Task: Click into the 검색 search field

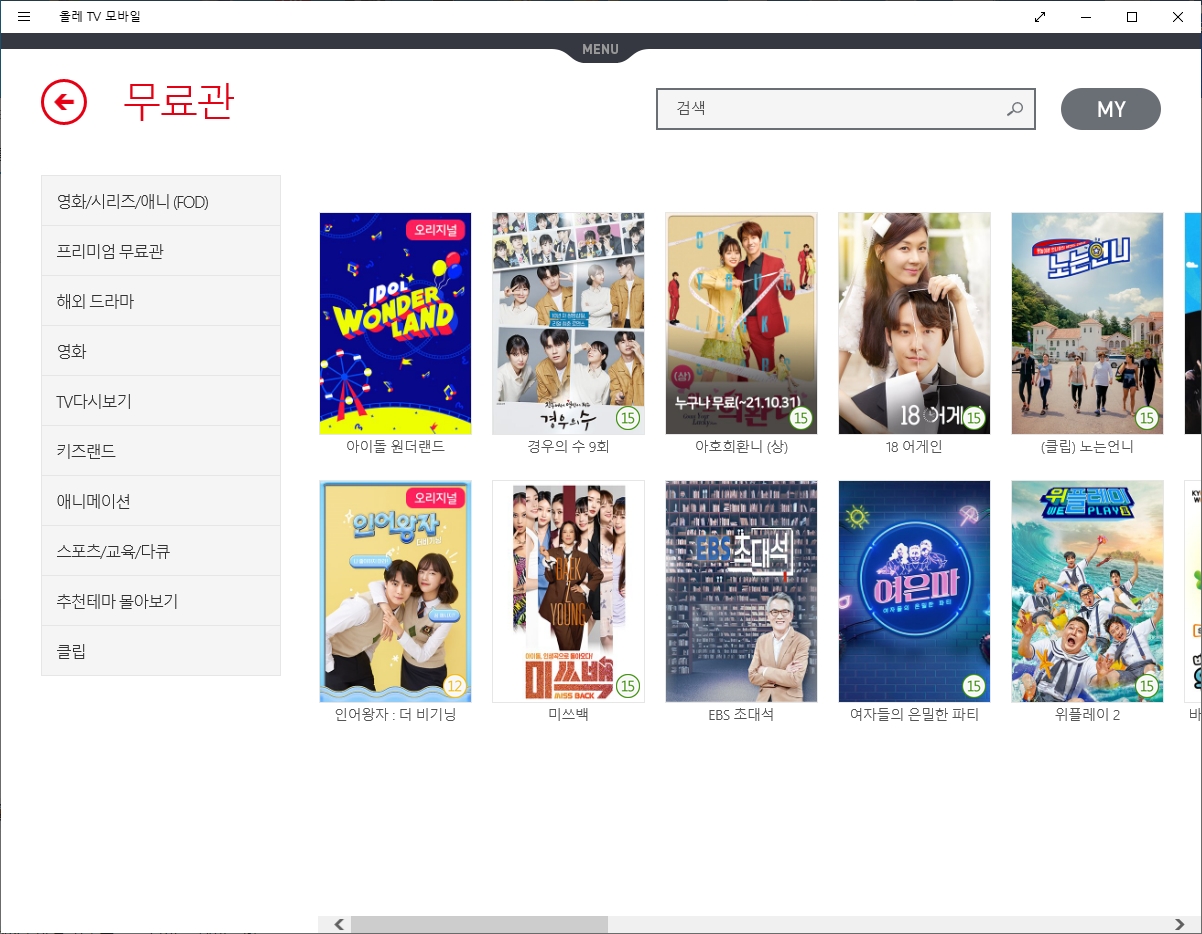Action: tap(846, 109)
